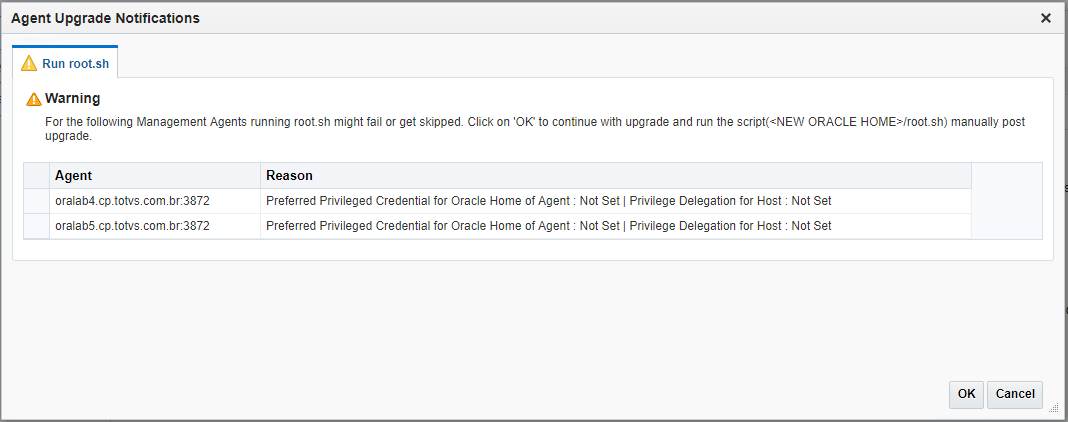Click the resize grip in dialog corner

point(1051,407)
